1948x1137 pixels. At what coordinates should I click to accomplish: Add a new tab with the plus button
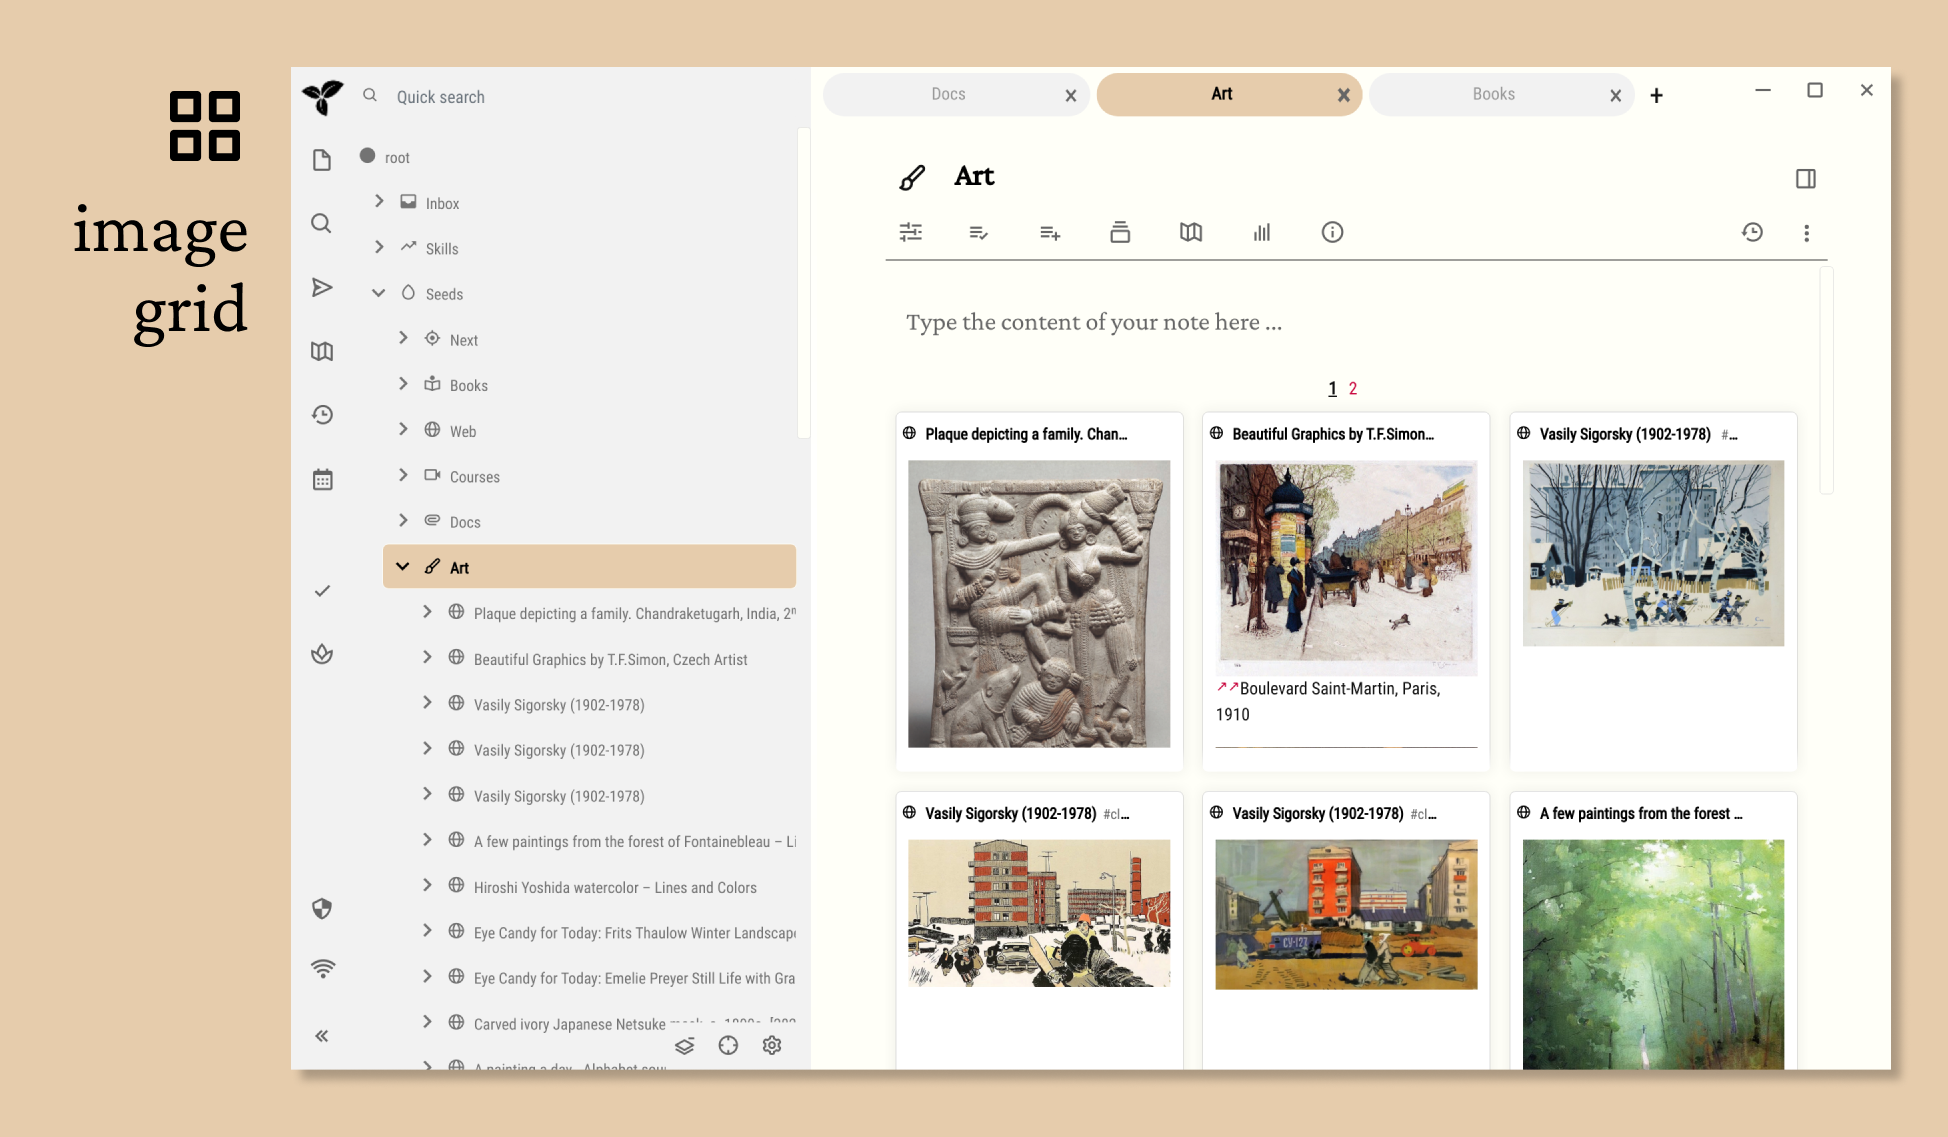pos(1657,96)
